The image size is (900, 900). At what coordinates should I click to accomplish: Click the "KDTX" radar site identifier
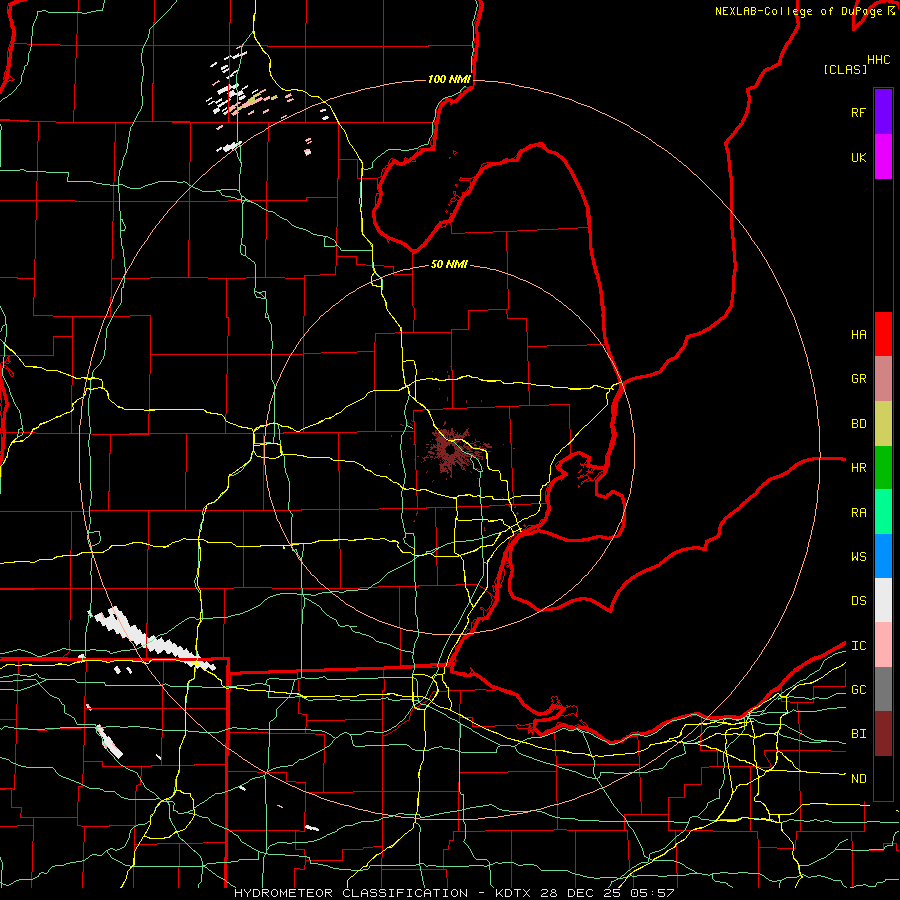tap(514, 893)
